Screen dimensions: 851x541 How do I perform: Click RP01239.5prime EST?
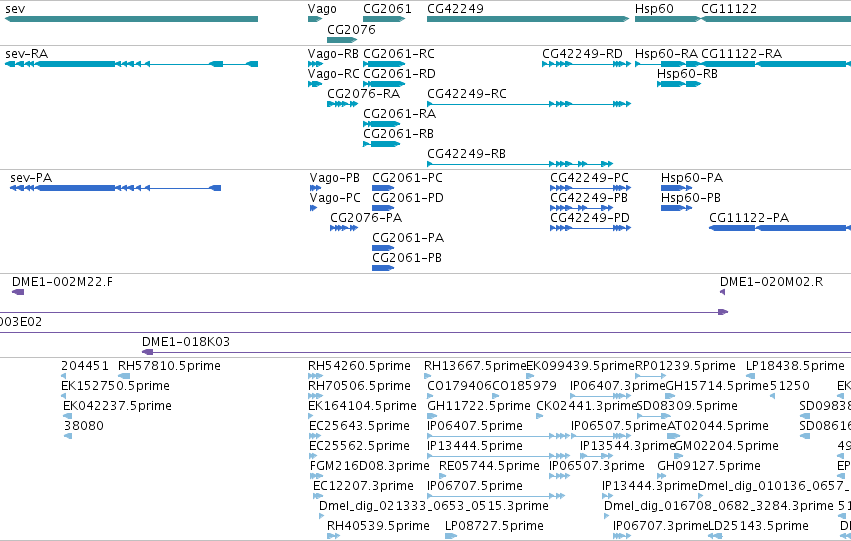[650, 376]
